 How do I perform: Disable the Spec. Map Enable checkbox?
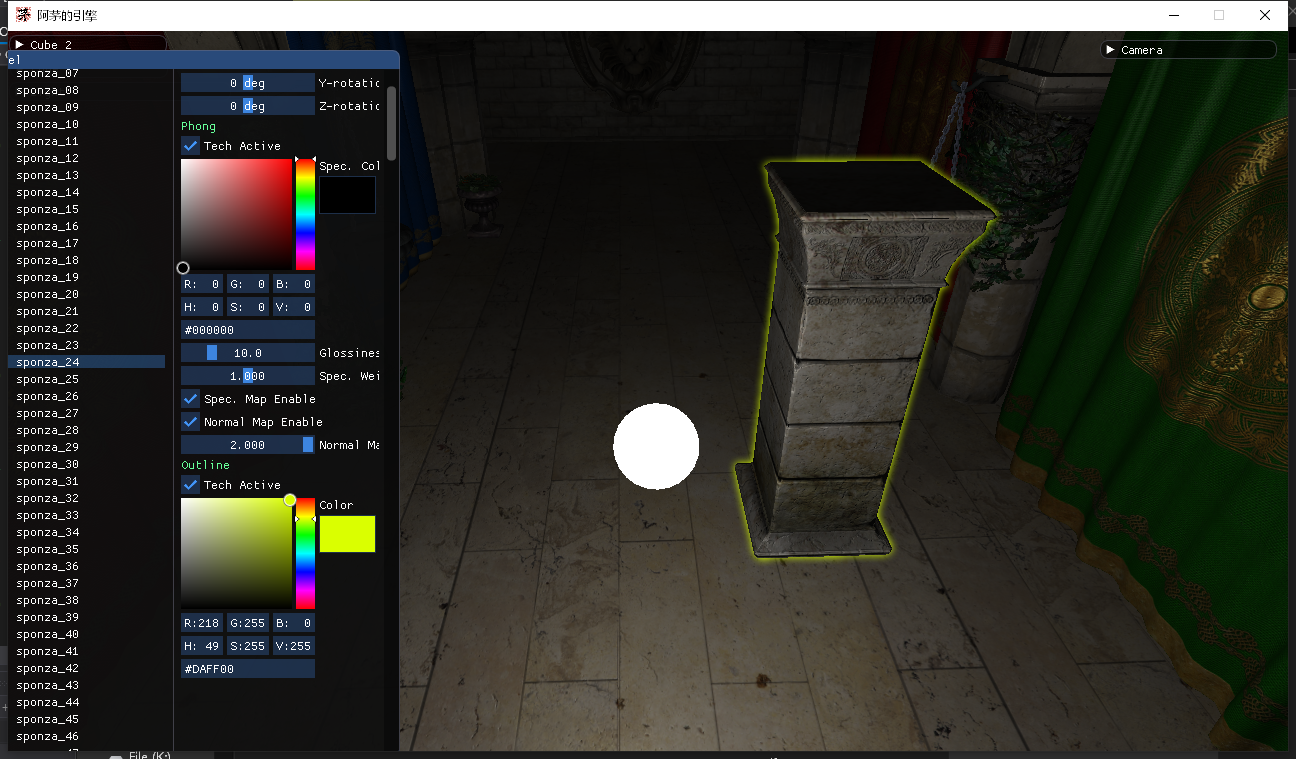[x=190, y=399]
